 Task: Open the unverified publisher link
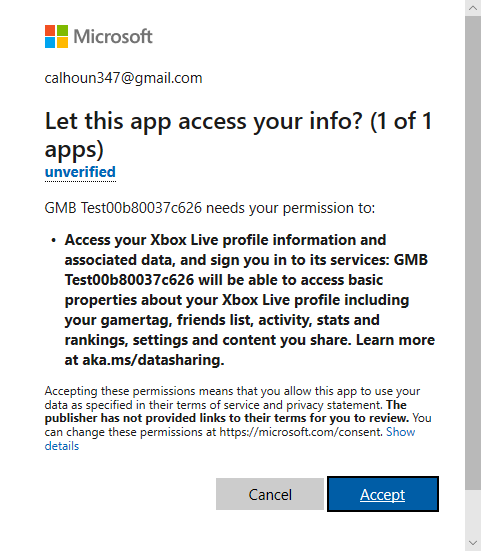80,172
